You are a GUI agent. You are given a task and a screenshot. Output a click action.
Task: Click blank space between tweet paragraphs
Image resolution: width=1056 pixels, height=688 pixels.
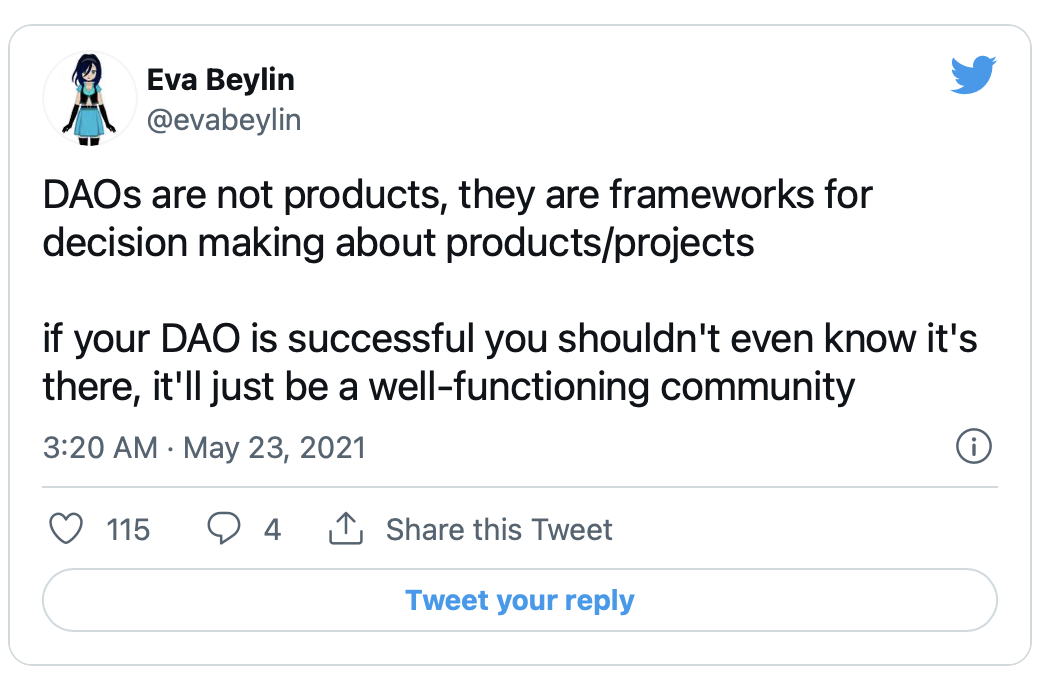pyautogui.click(x=500, y=290)
